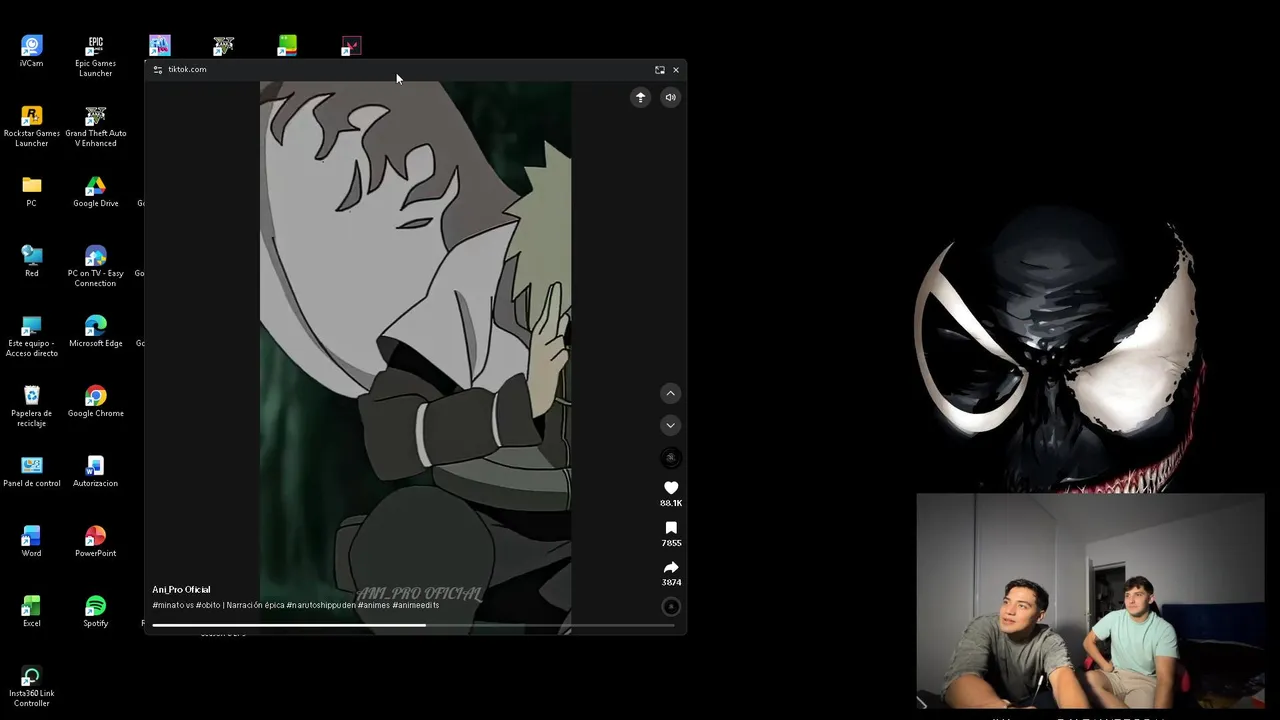
Task: Launch Epic Games Launcher from the desktop
Action: (x=95, y=56)
